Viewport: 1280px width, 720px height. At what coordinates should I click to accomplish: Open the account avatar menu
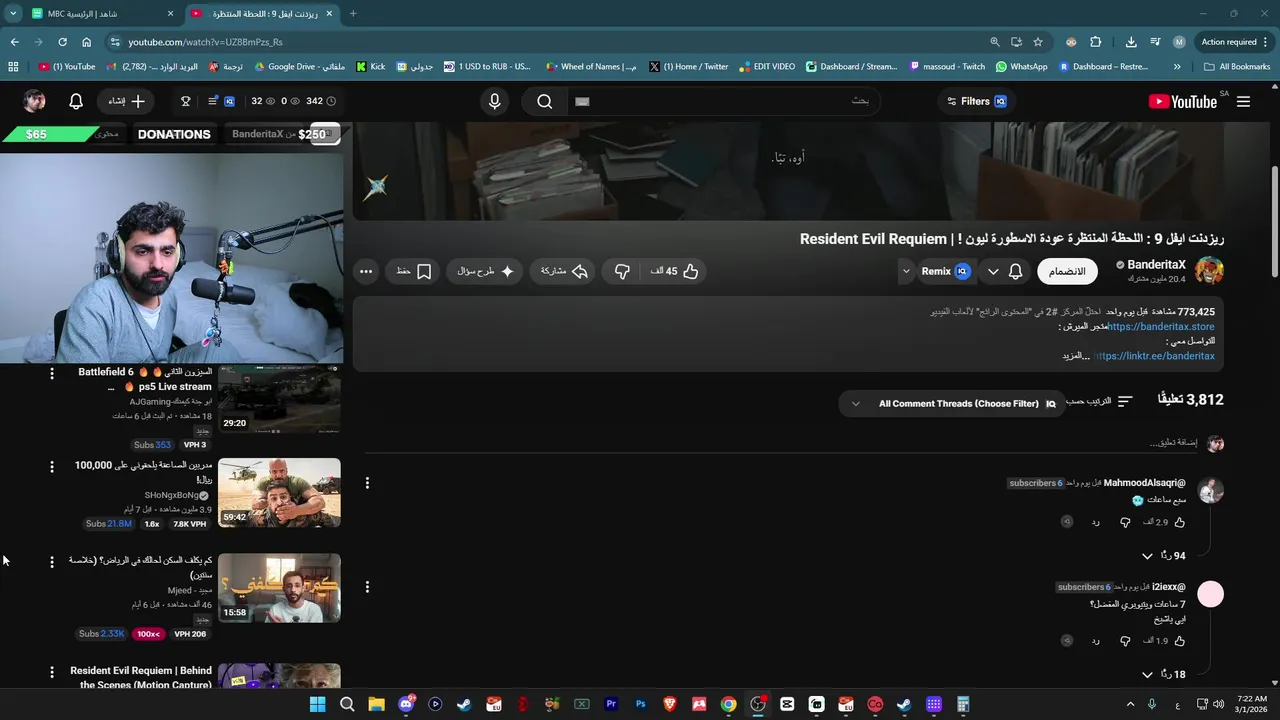[34, 101]
